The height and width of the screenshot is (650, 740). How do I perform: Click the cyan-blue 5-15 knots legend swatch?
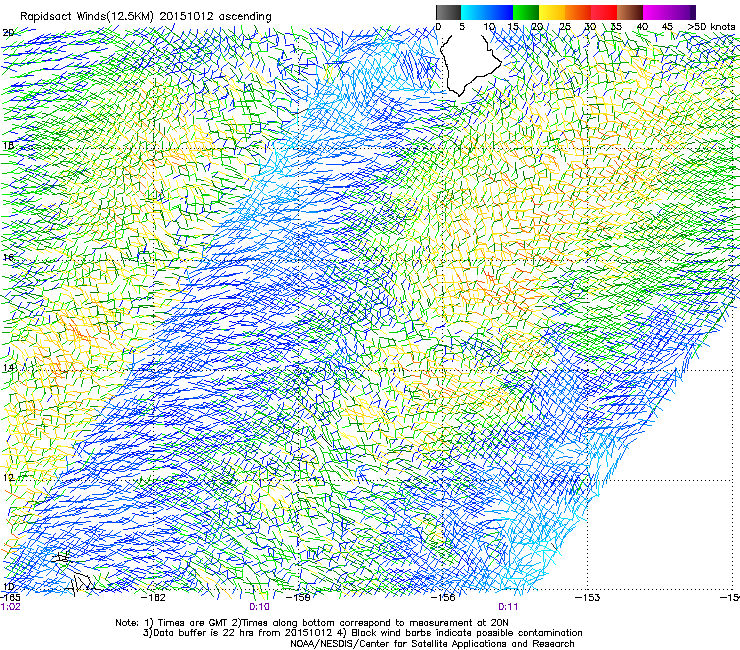487,12
